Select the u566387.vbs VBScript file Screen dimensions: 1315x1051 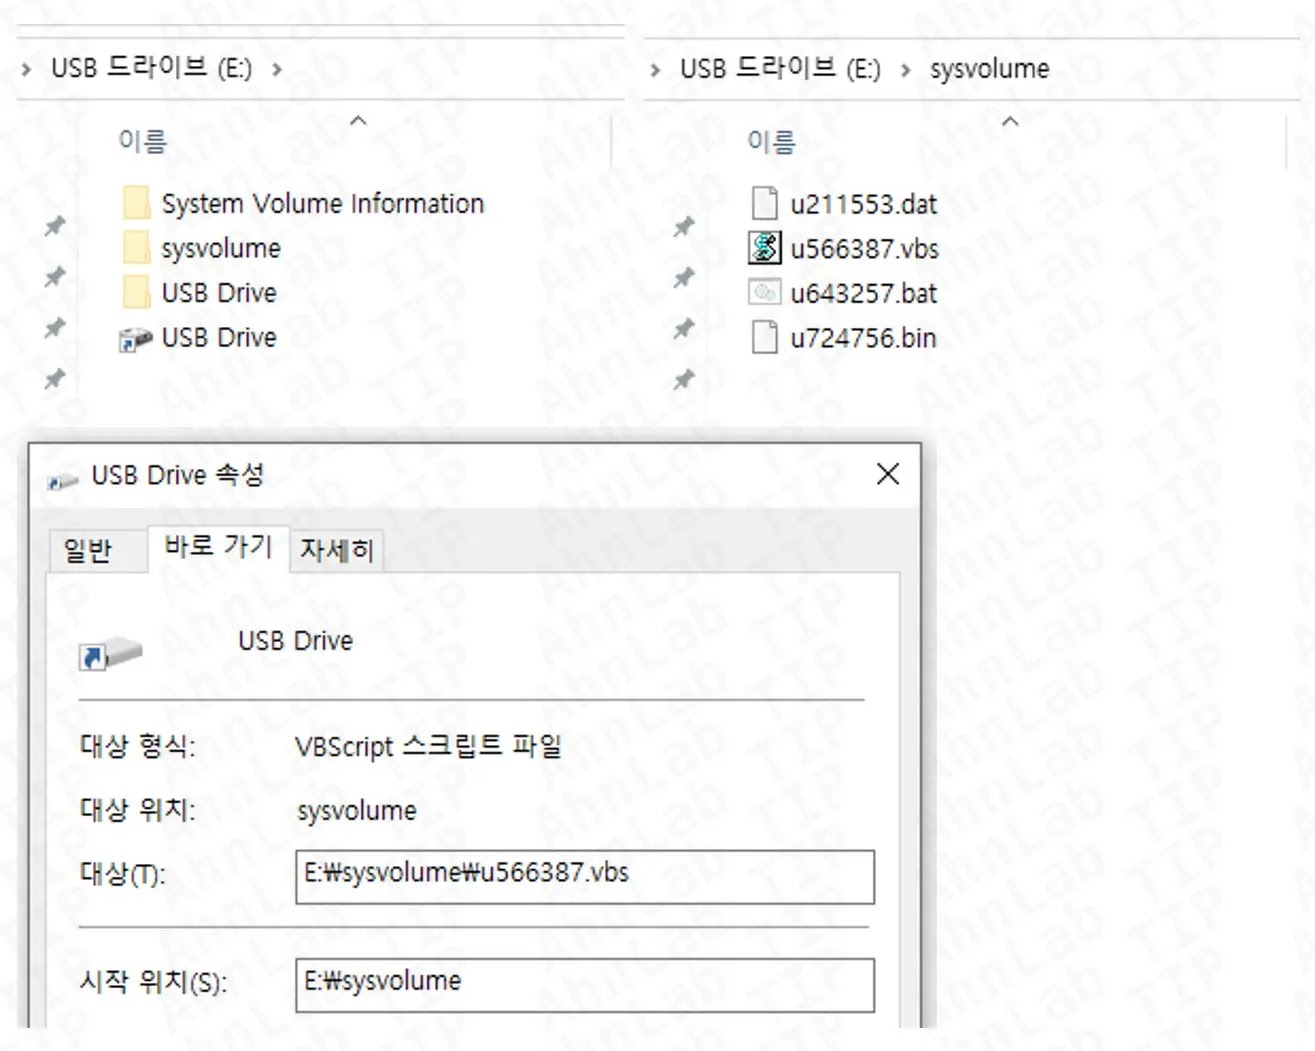click(x=865, y=249)
